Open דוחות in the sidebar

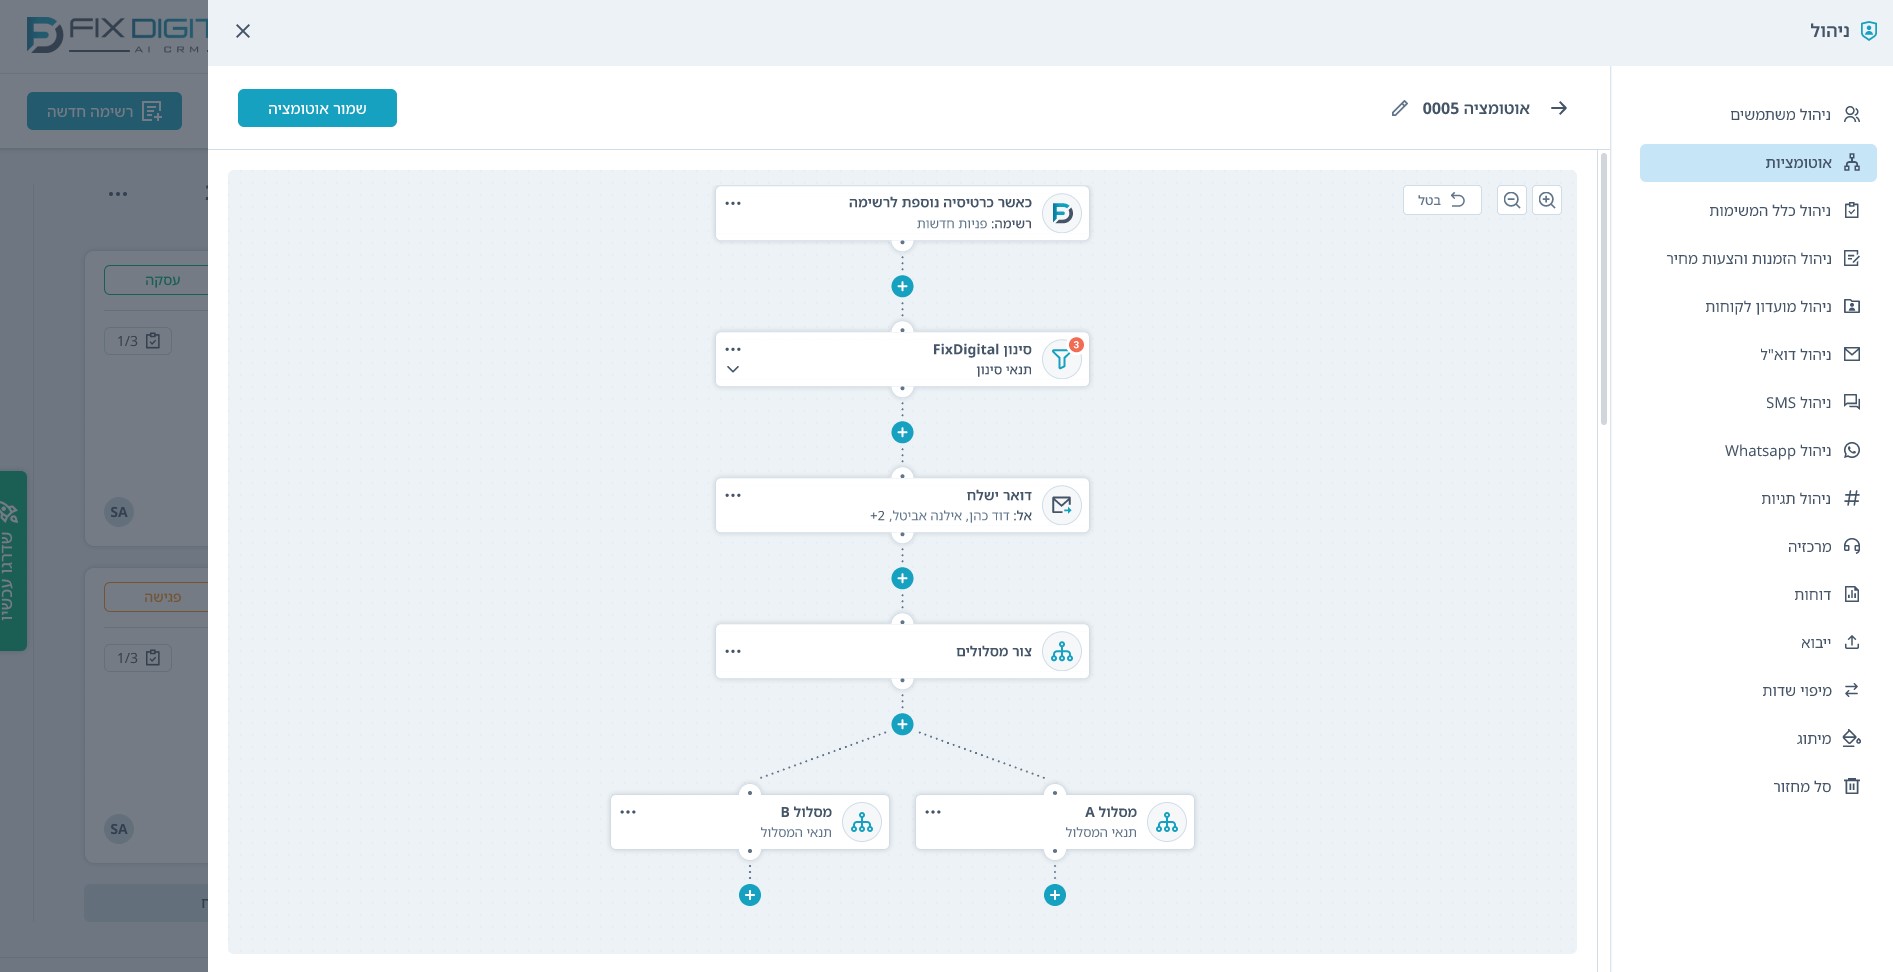click(1758, 595)
